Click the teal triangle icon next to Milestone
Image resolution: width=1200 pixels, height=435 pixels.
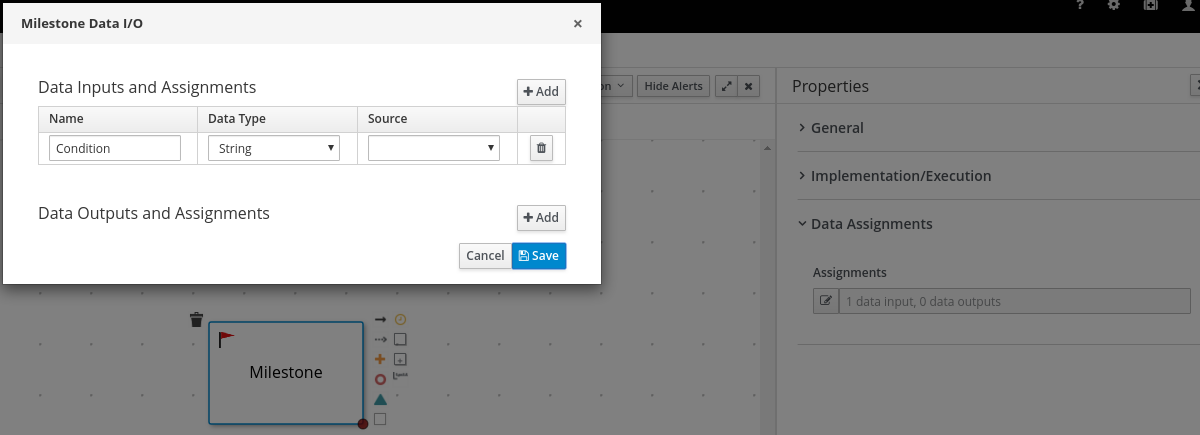point(380,399)
